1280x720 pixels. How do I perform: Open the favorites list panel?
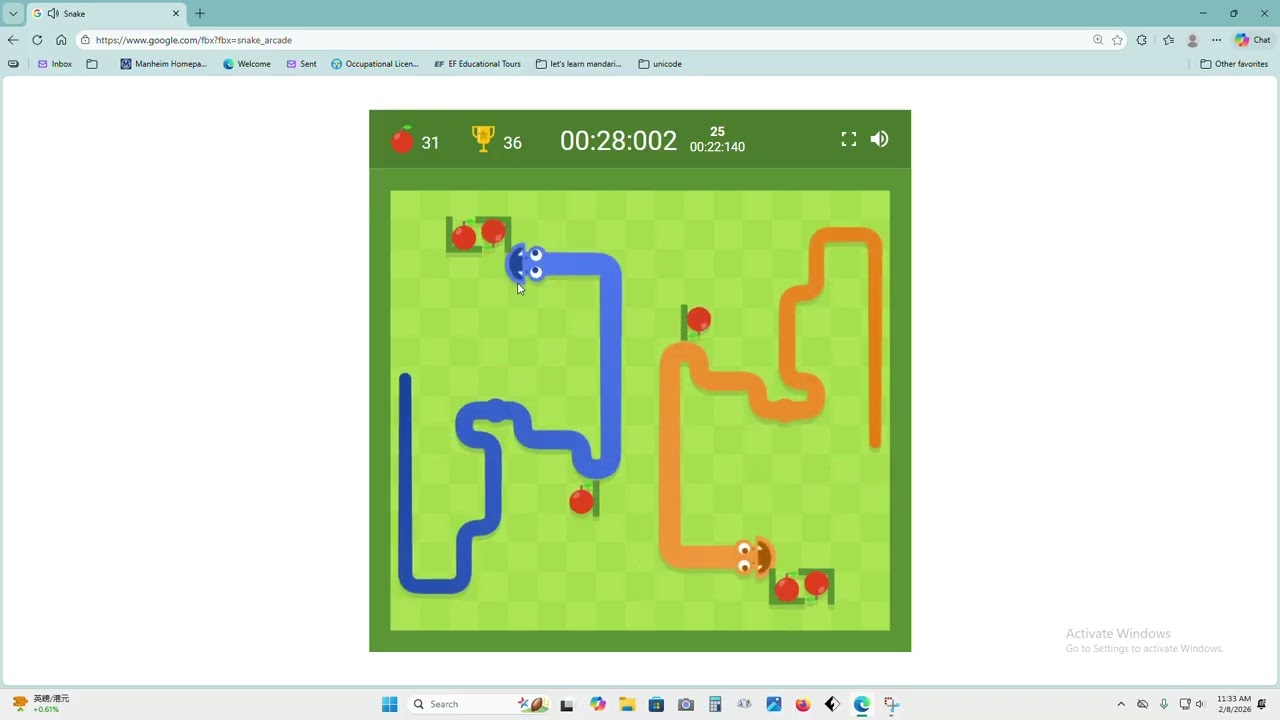click(x=1168, y=40)
